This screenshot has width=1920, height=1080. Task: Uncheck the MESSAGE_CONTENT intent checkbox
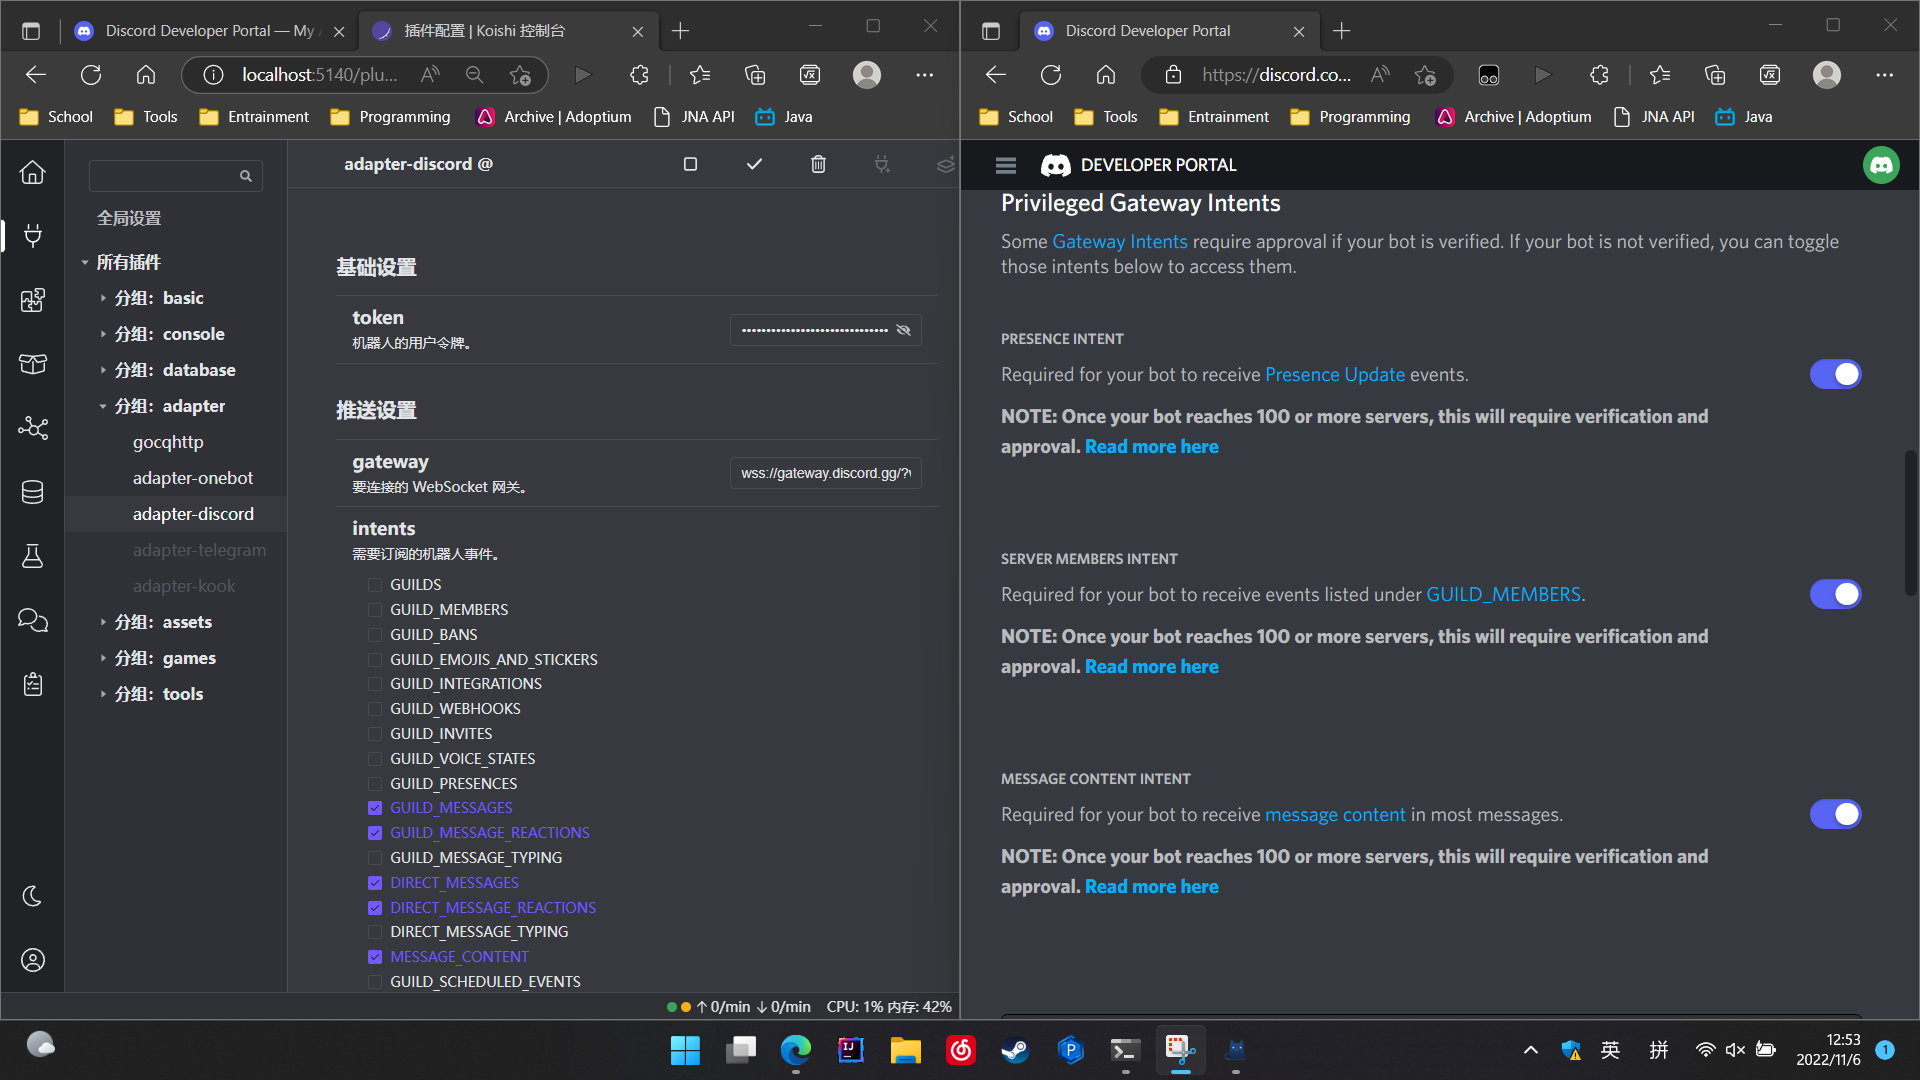click(x=375, y=957)
